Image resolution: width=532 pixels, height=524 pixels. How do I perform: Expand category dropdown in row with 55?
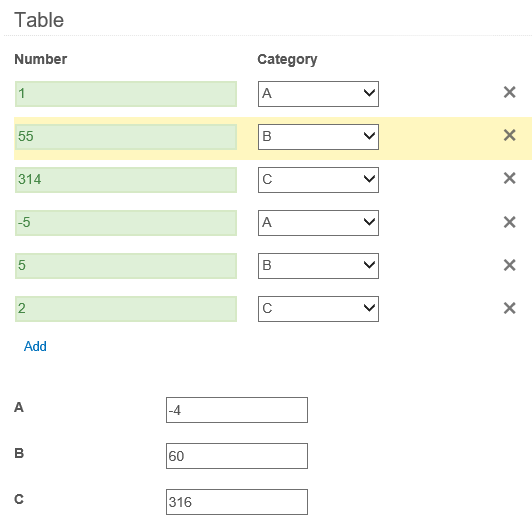(318, 137)
